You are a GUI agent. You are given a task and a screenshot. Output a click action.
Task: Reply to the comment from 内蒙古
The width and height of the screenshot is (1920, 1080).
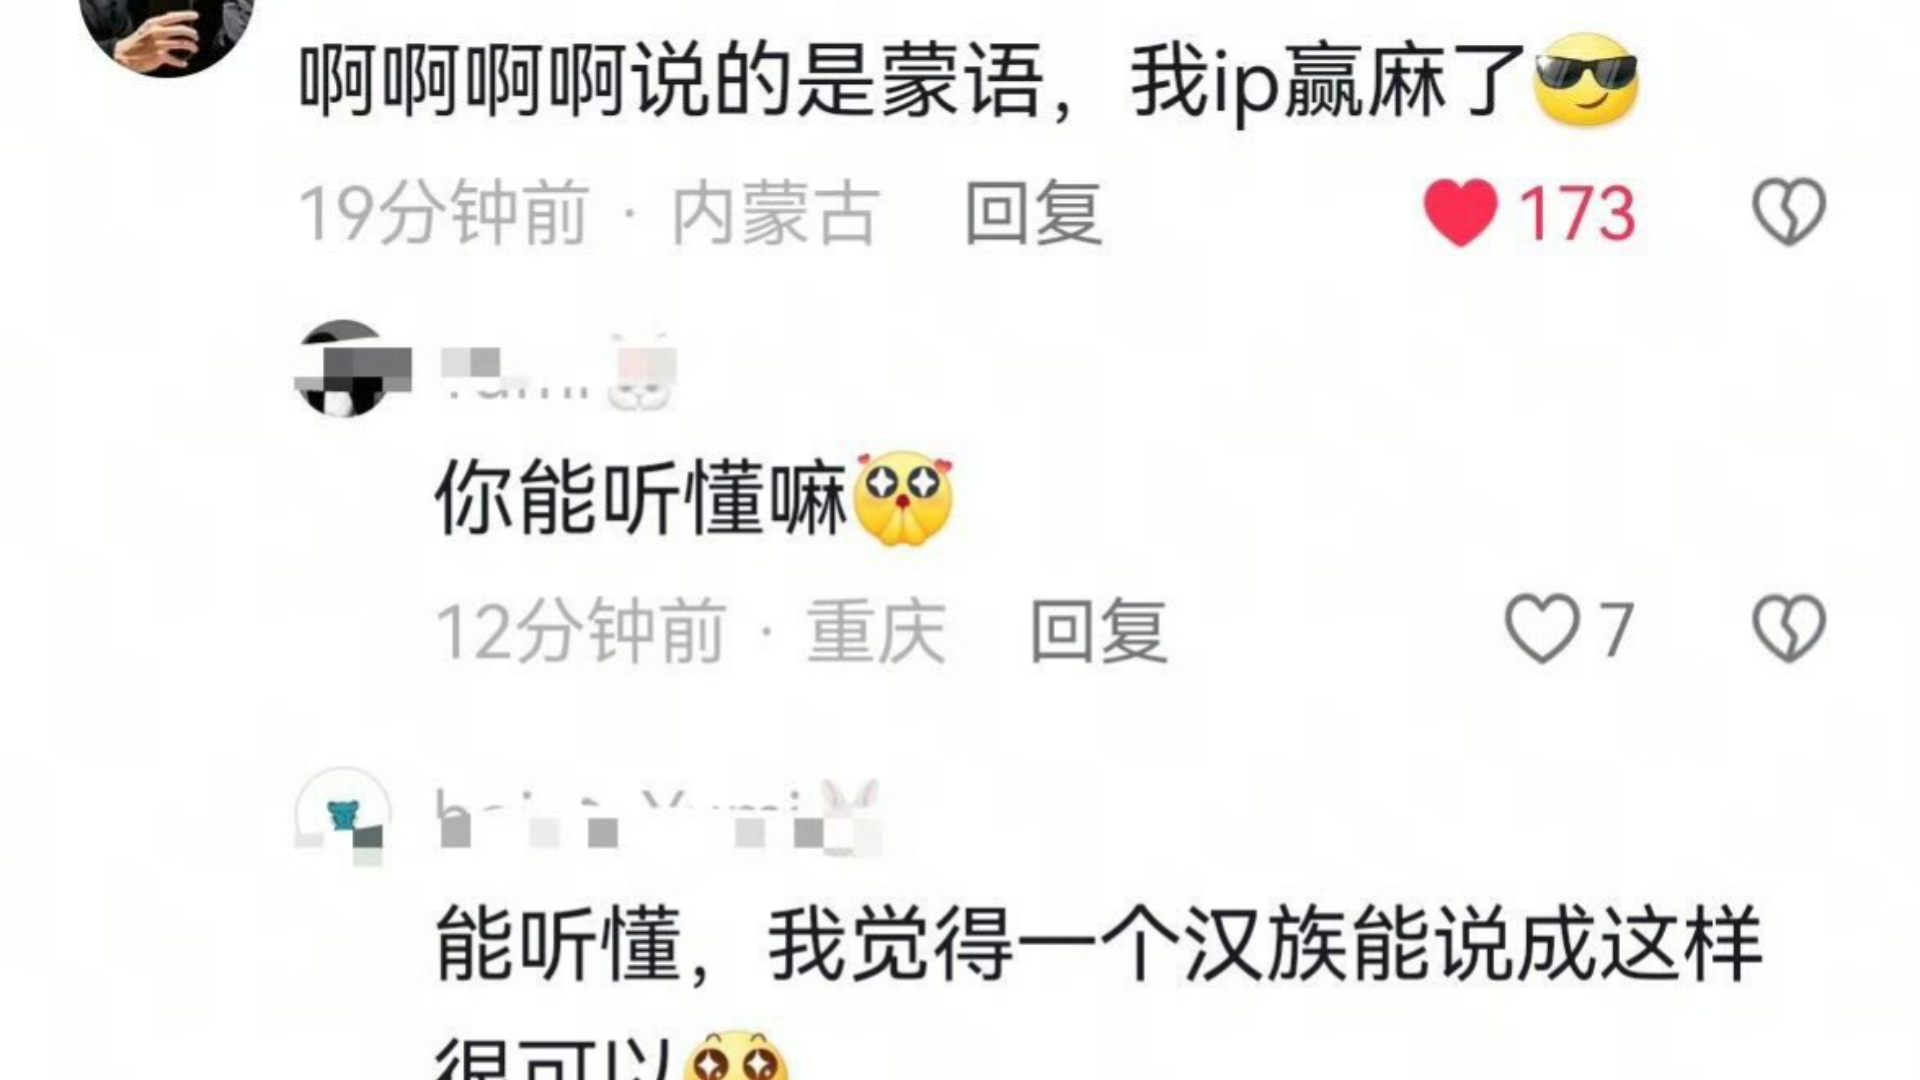pos(1033,213)
